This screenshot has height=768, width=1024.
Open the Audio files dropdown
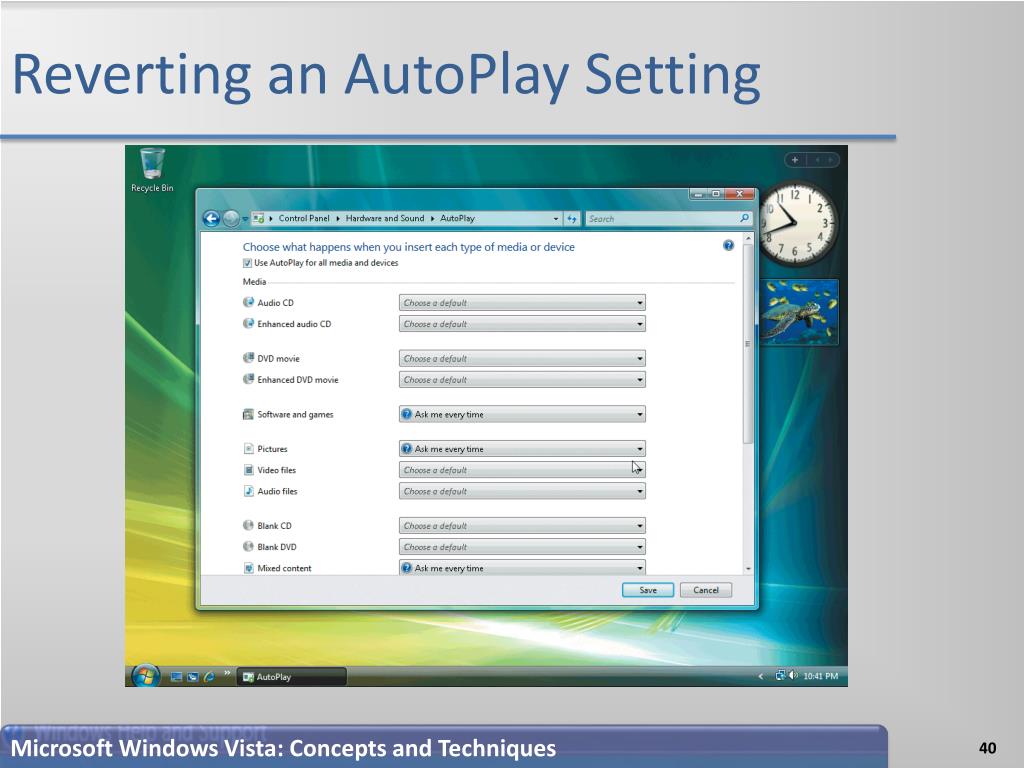coord(522,491)
